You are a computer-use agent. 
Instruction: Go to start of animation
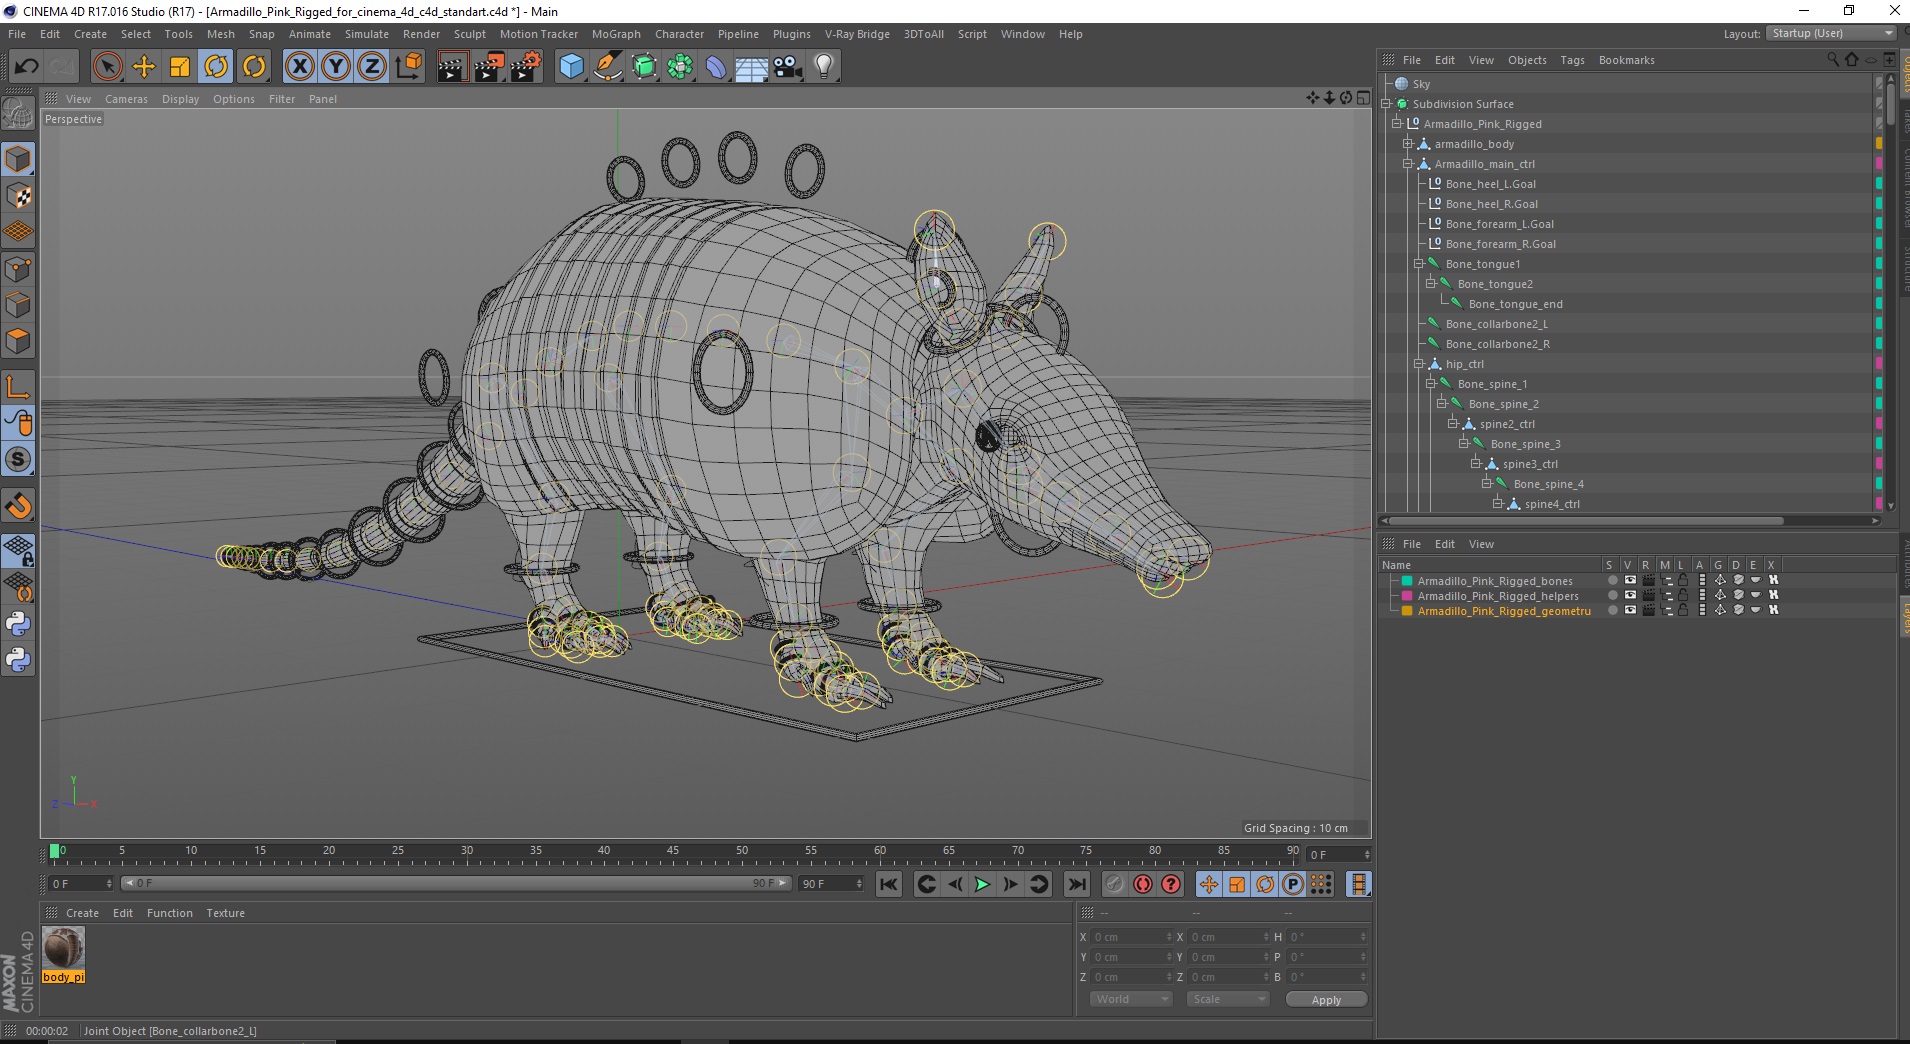889,884
